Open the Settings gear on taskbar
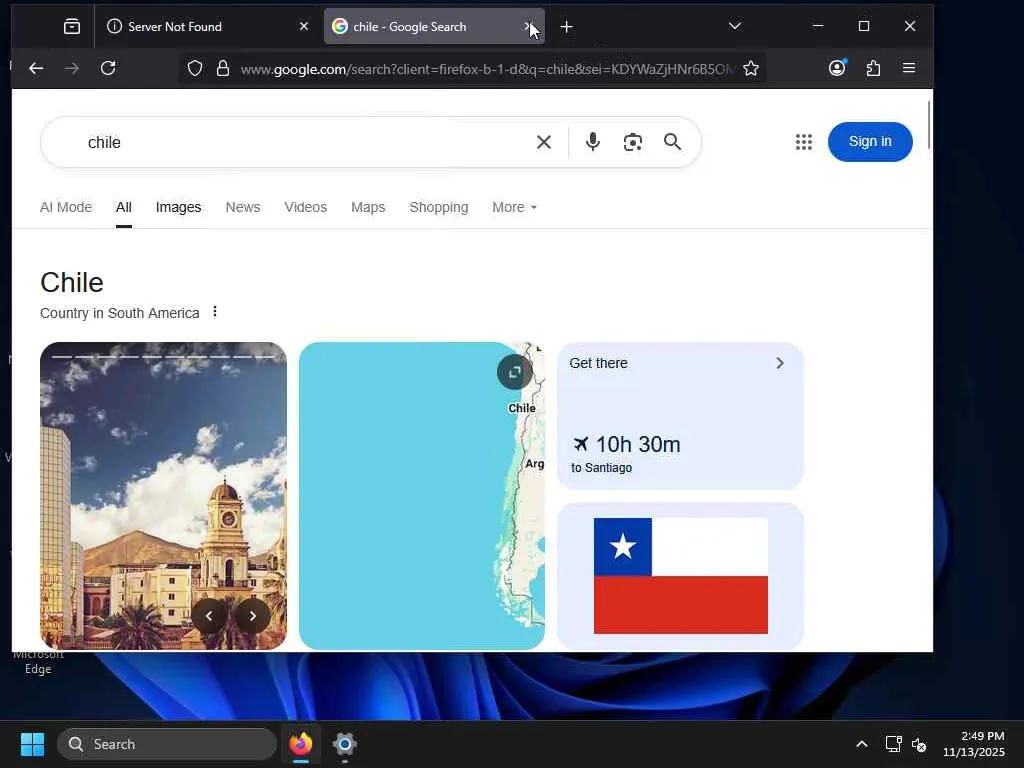This screenshot has height=768, width=1024. pos(345,744)
